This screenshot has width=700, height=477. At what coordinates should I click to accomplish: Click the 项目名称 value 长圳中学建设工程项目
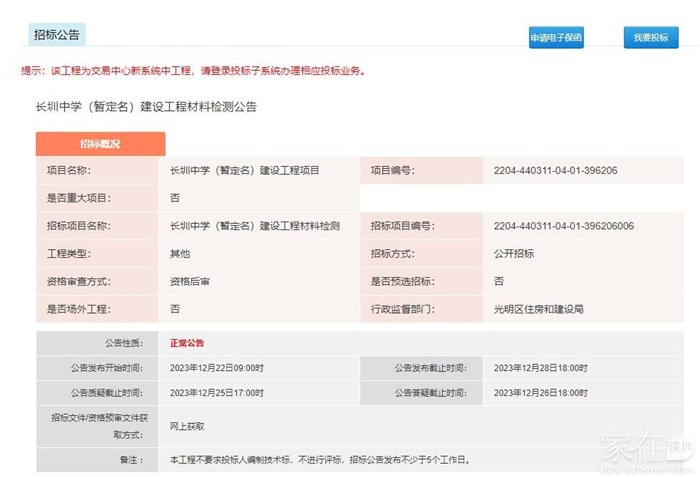244,170
